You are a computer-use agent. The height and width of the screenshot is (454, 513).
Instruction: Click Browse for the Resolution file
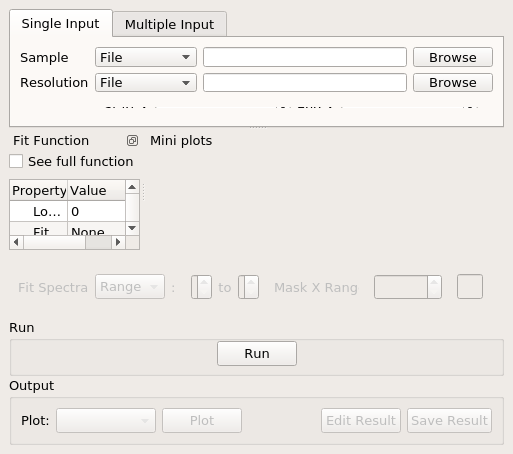(453, 83)
